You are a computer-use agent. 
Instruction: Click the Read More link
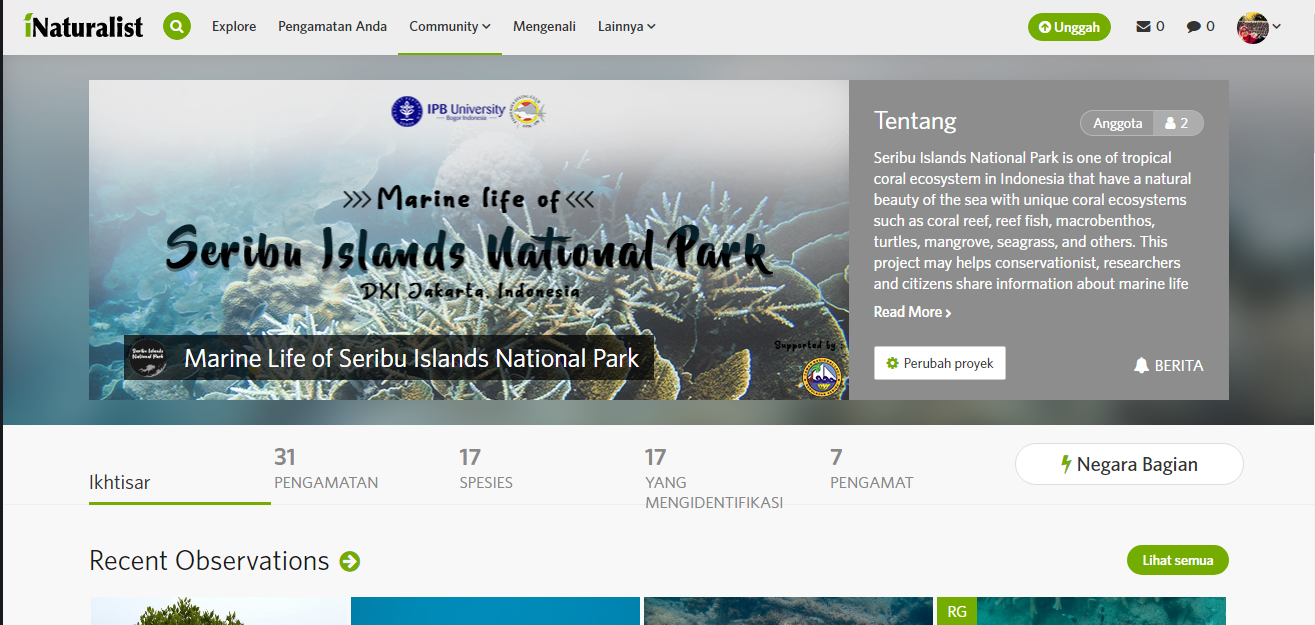click(x=912, y=312)
